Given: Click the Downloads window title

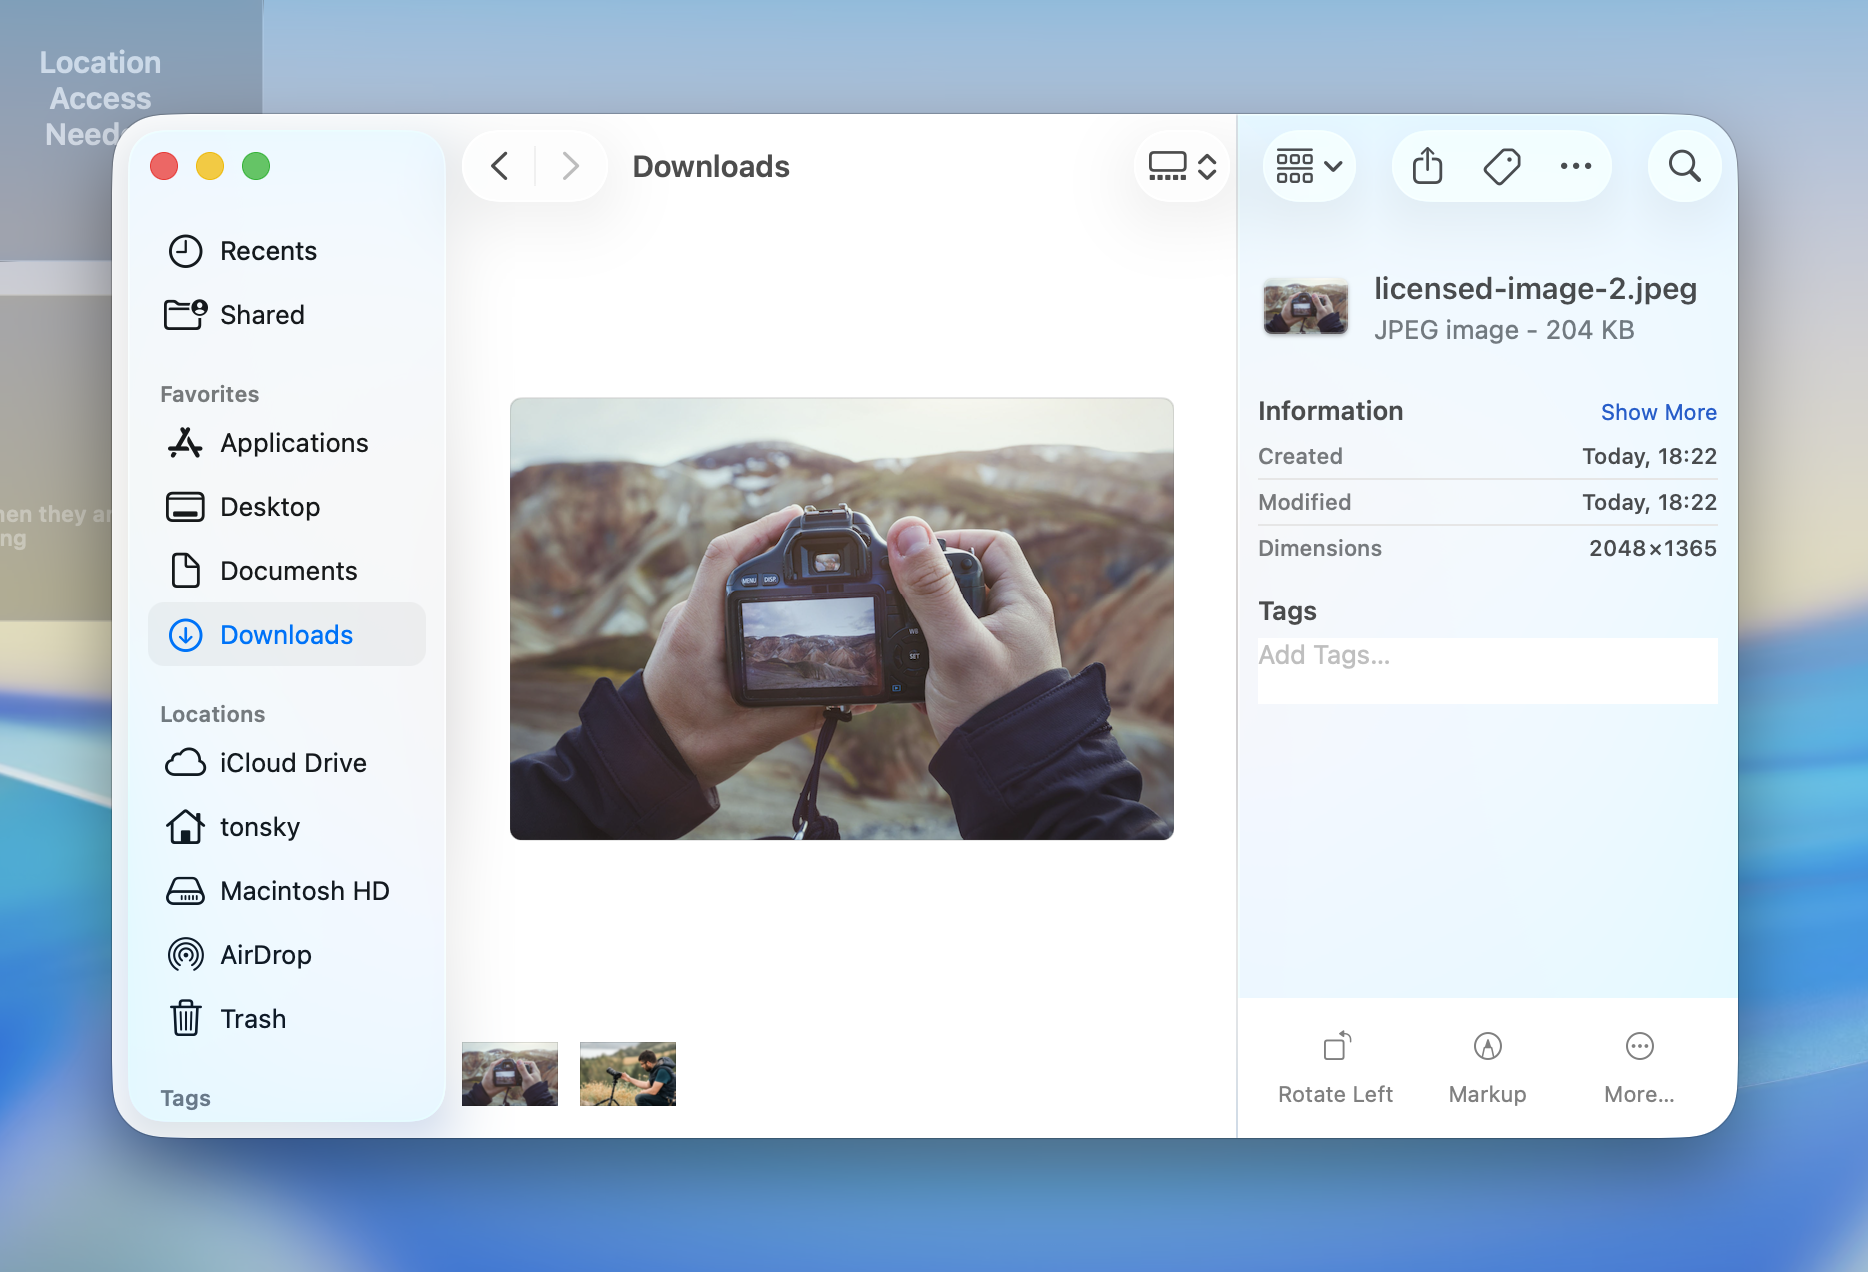Looking at the screenshot, I should click(x=711, y=166).
